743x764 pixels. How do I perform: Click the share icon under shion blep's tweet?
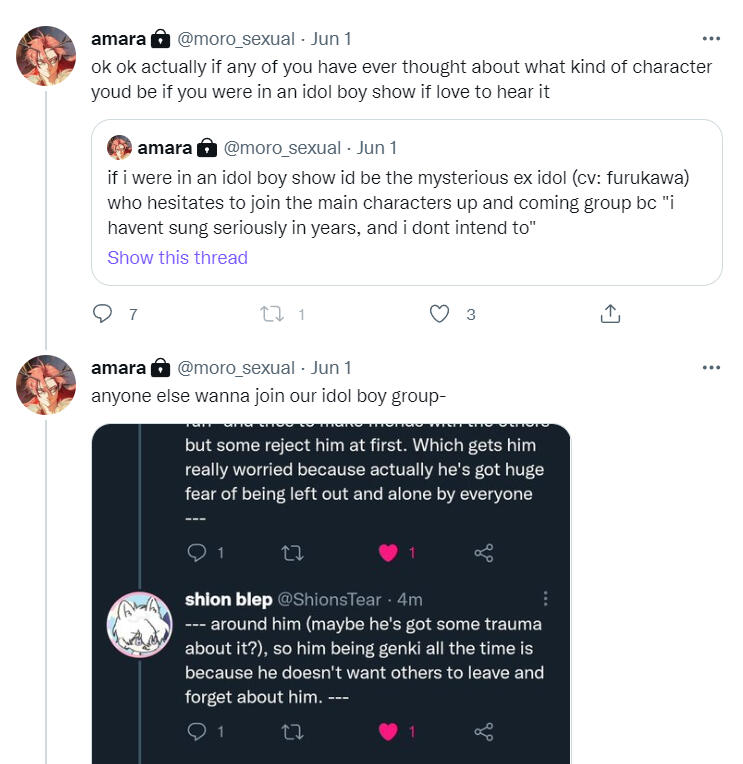click(x=483, y=732)
